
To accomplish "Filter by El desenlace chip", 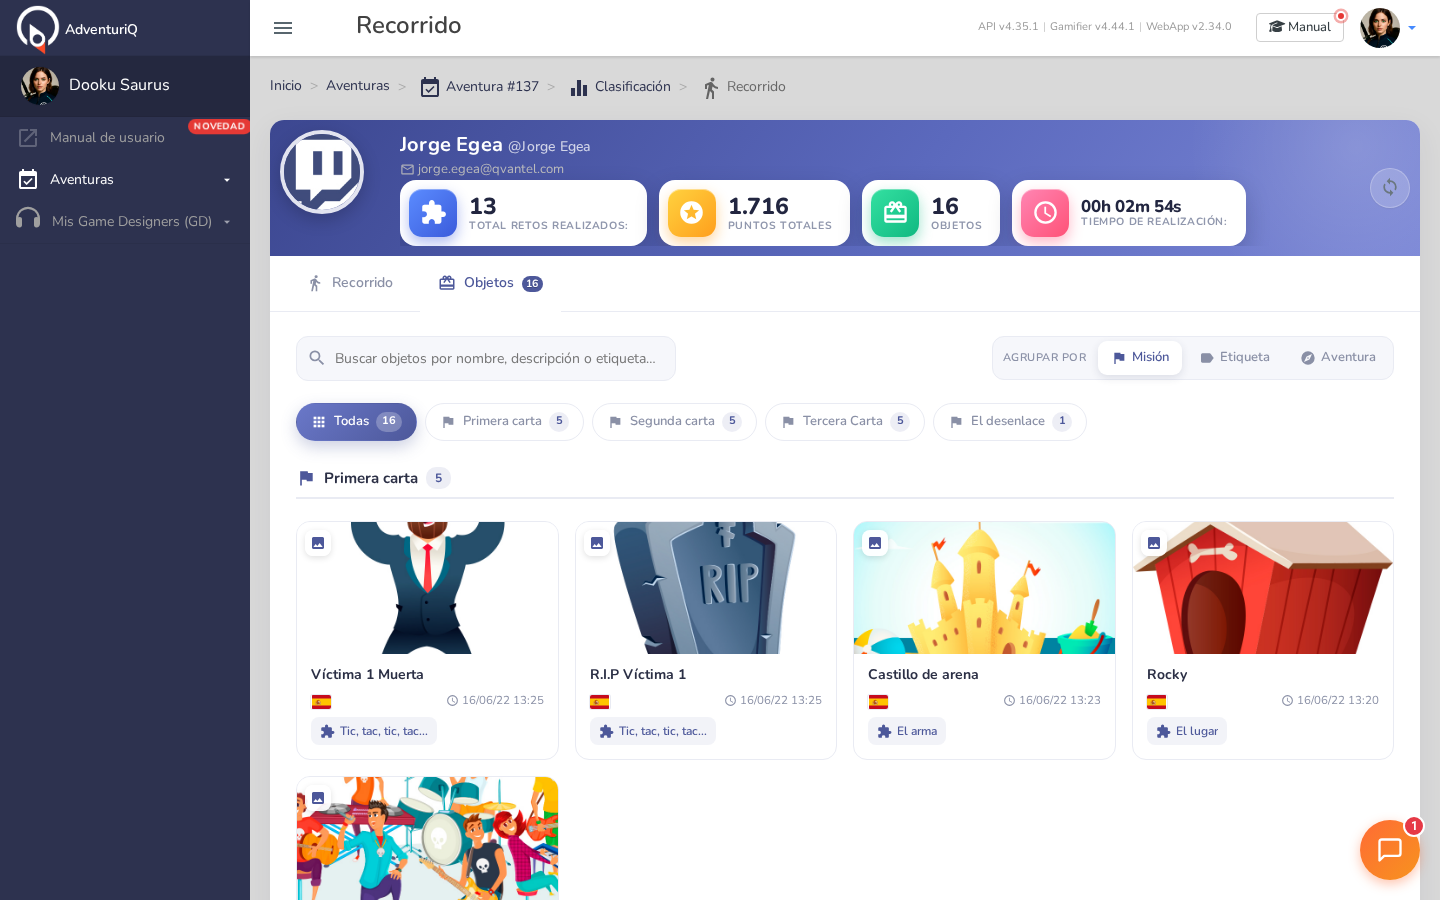I will tap(1010, 422).
